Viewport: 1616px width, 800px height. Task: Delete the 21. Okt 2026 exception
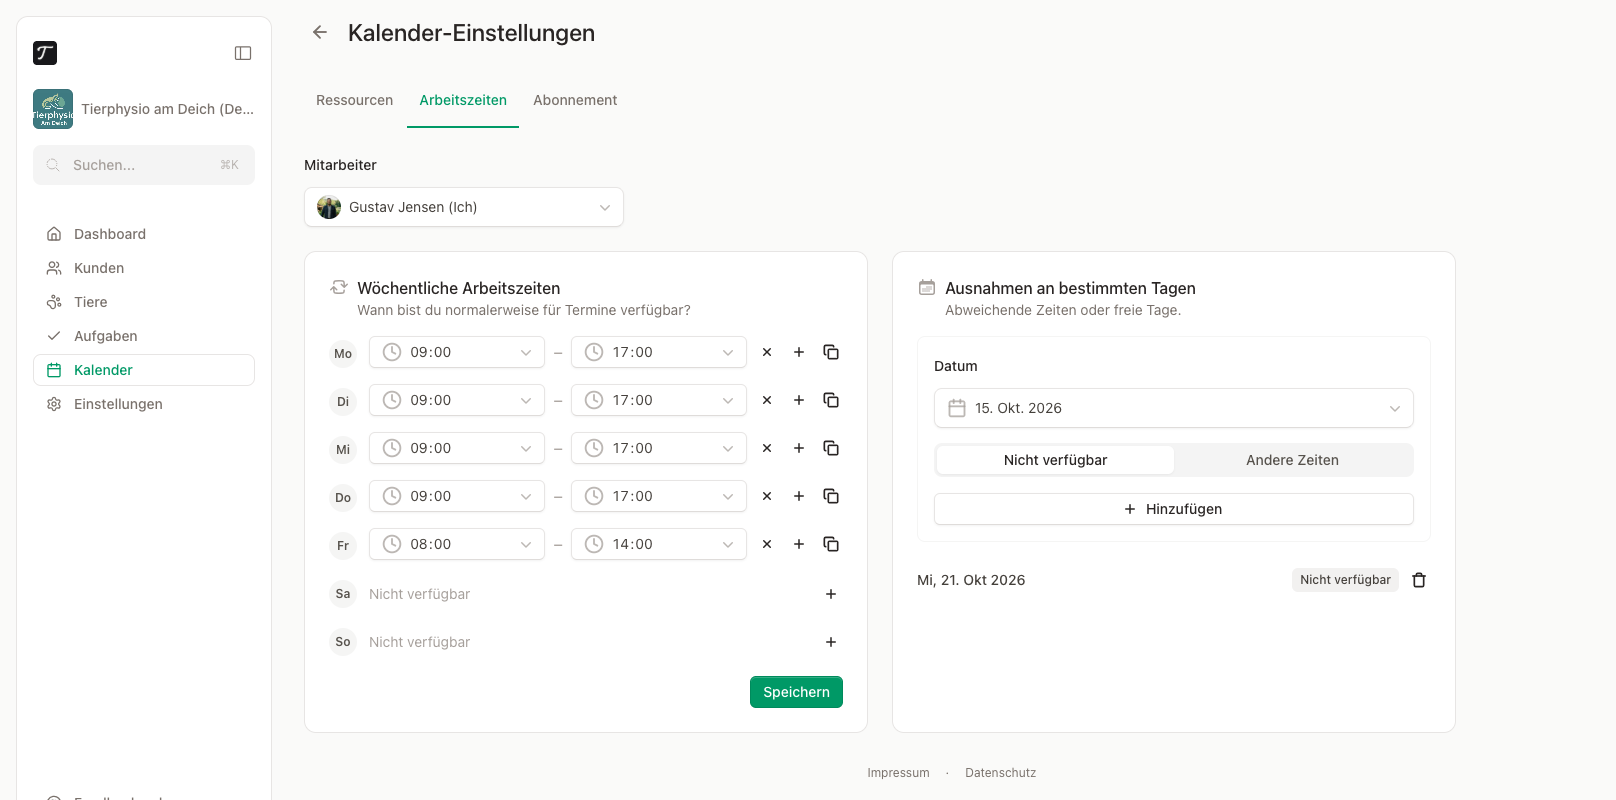tap(1419, 580)
